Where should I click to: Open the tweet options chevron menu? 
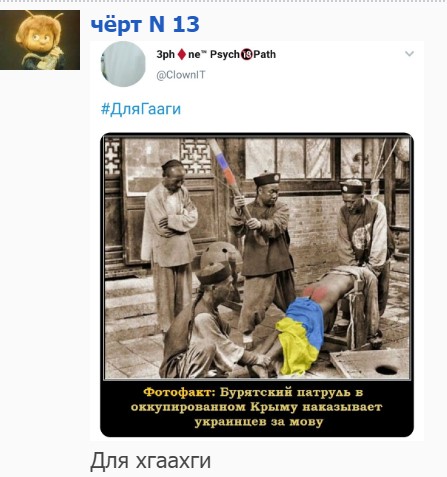409,54
